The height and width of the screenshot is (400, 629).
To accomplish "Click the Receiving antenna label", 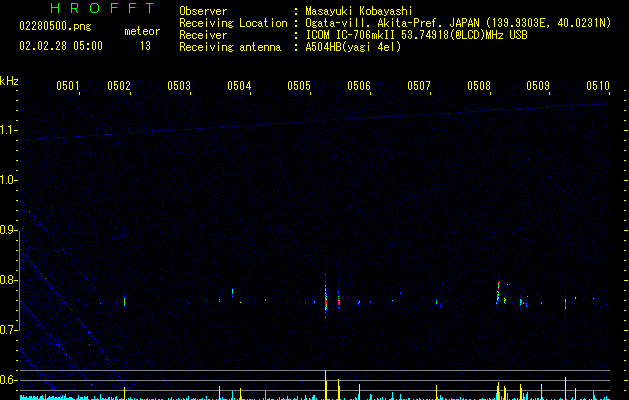I will click(230, 47).
